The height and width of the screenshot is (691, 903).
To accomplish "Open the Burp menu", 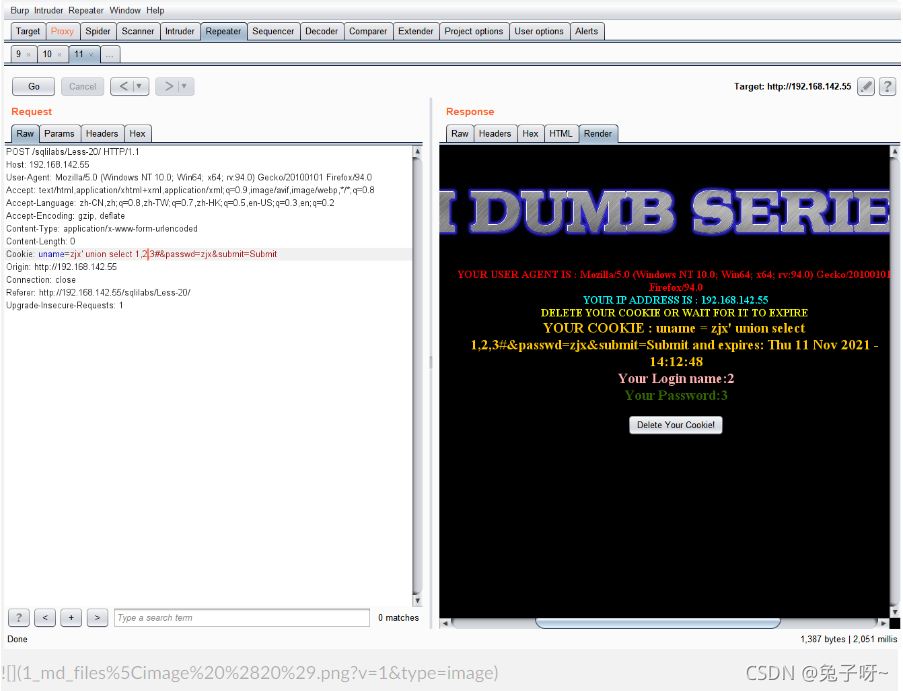I will click(19, 10).
